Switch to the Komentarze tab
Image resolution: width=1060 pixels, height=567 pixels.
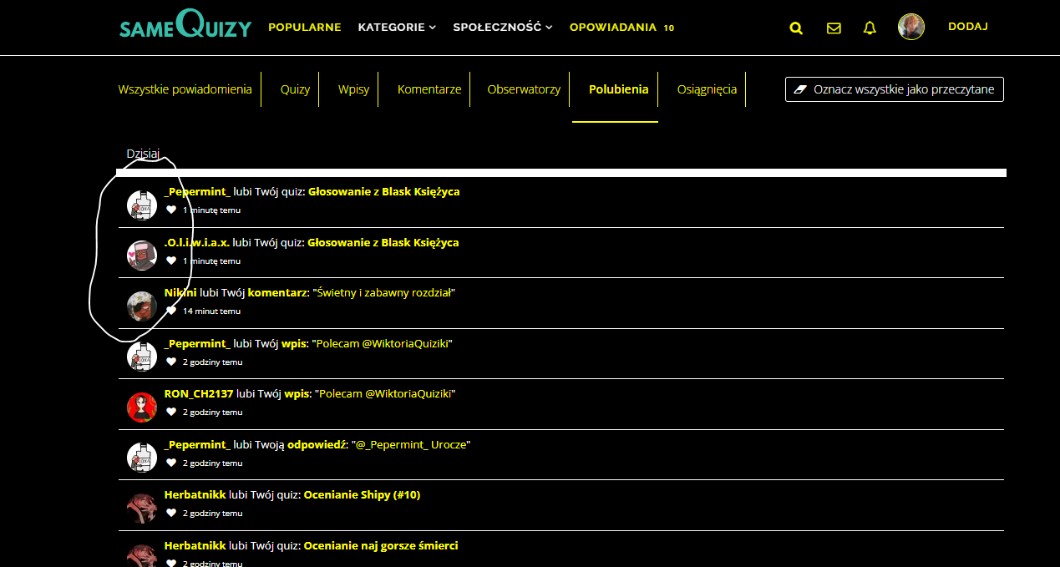[429, 89]
